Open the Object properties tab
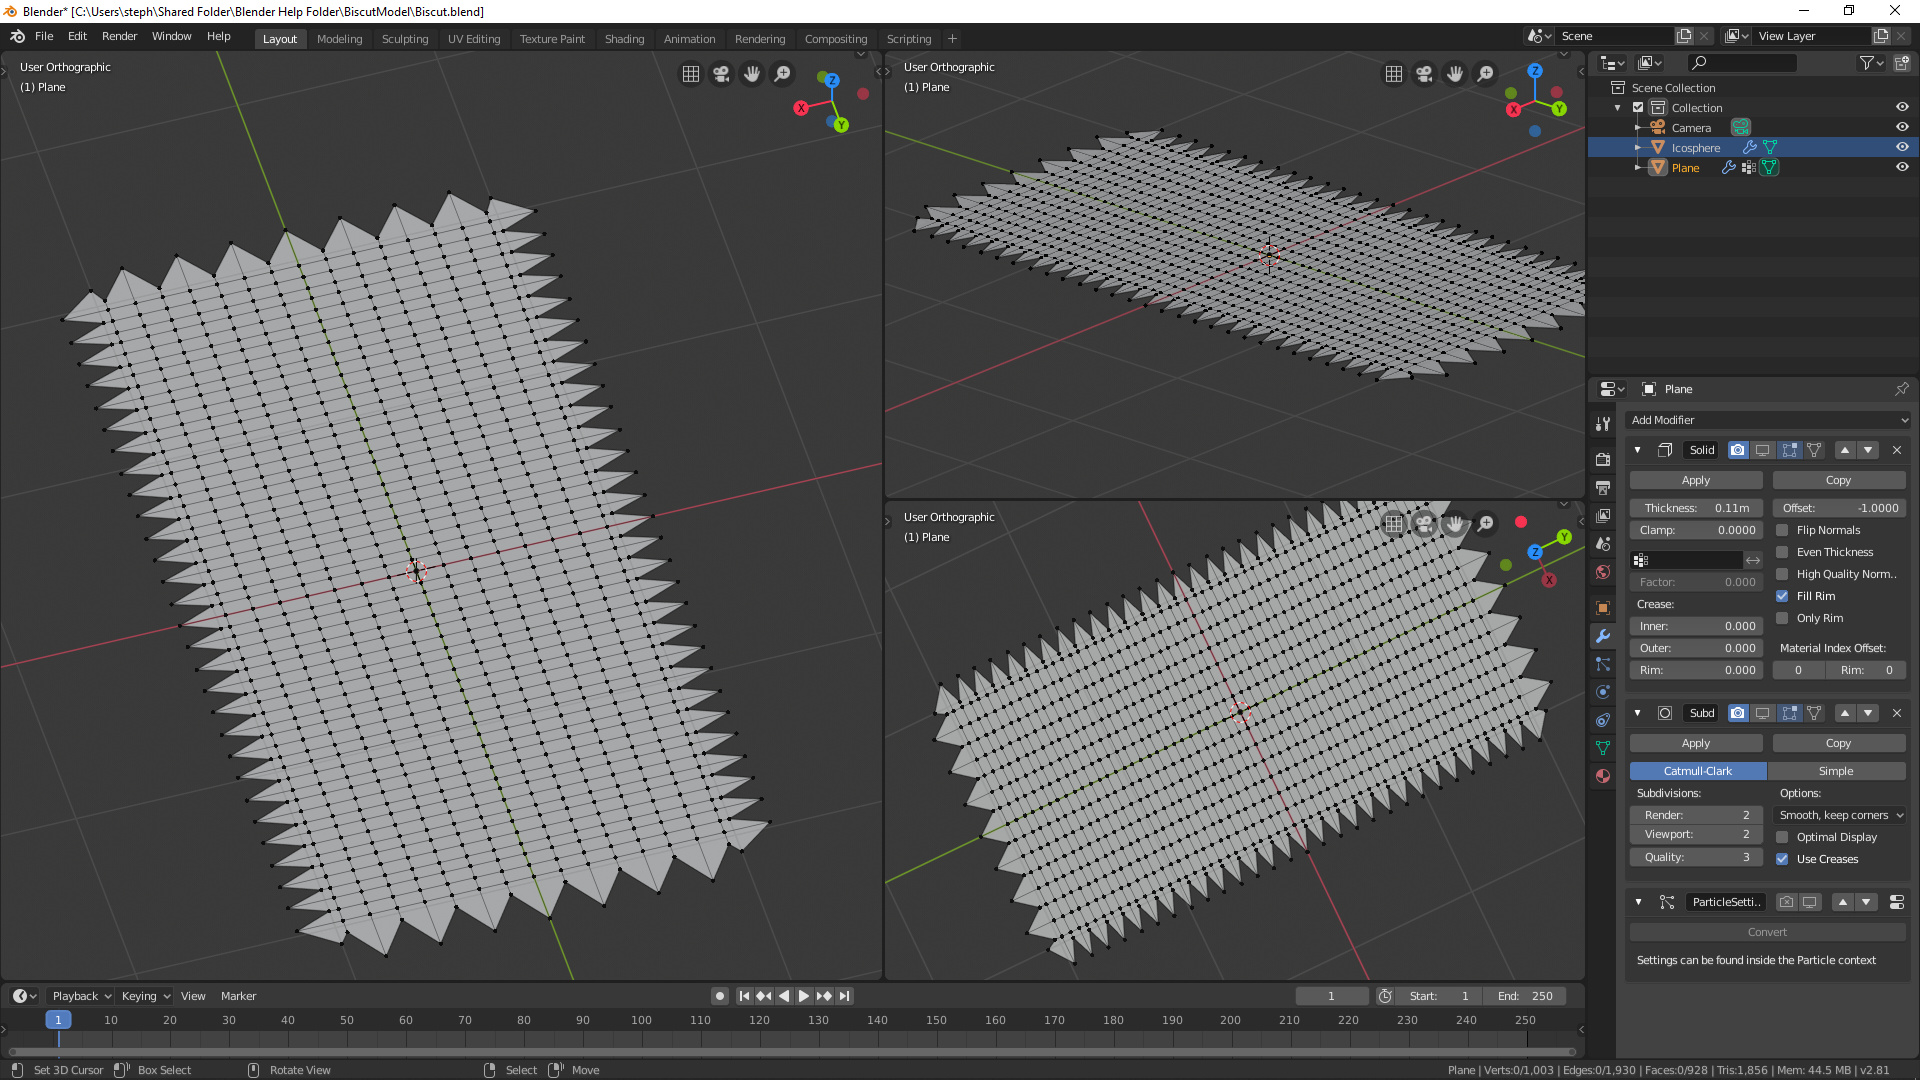The height and width of the screenshot is (1080, 1920). [x=1603, y=608]
